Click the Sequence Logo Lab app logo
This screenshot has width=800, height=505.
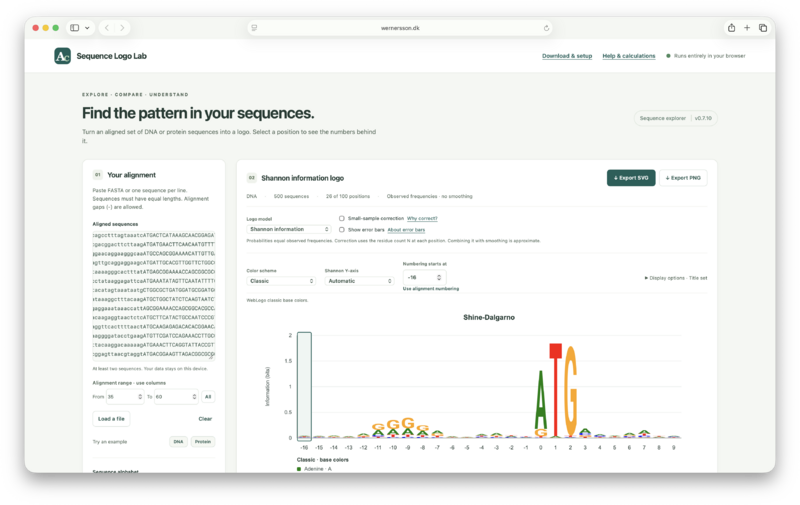[x=62, y=56]
